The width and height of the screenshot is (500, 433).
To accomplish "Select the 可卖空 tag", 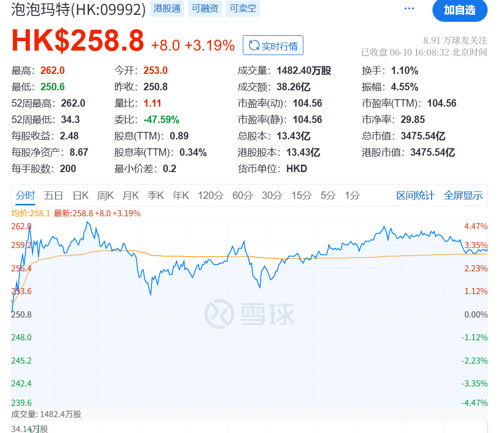I will [x=243, y=8].
